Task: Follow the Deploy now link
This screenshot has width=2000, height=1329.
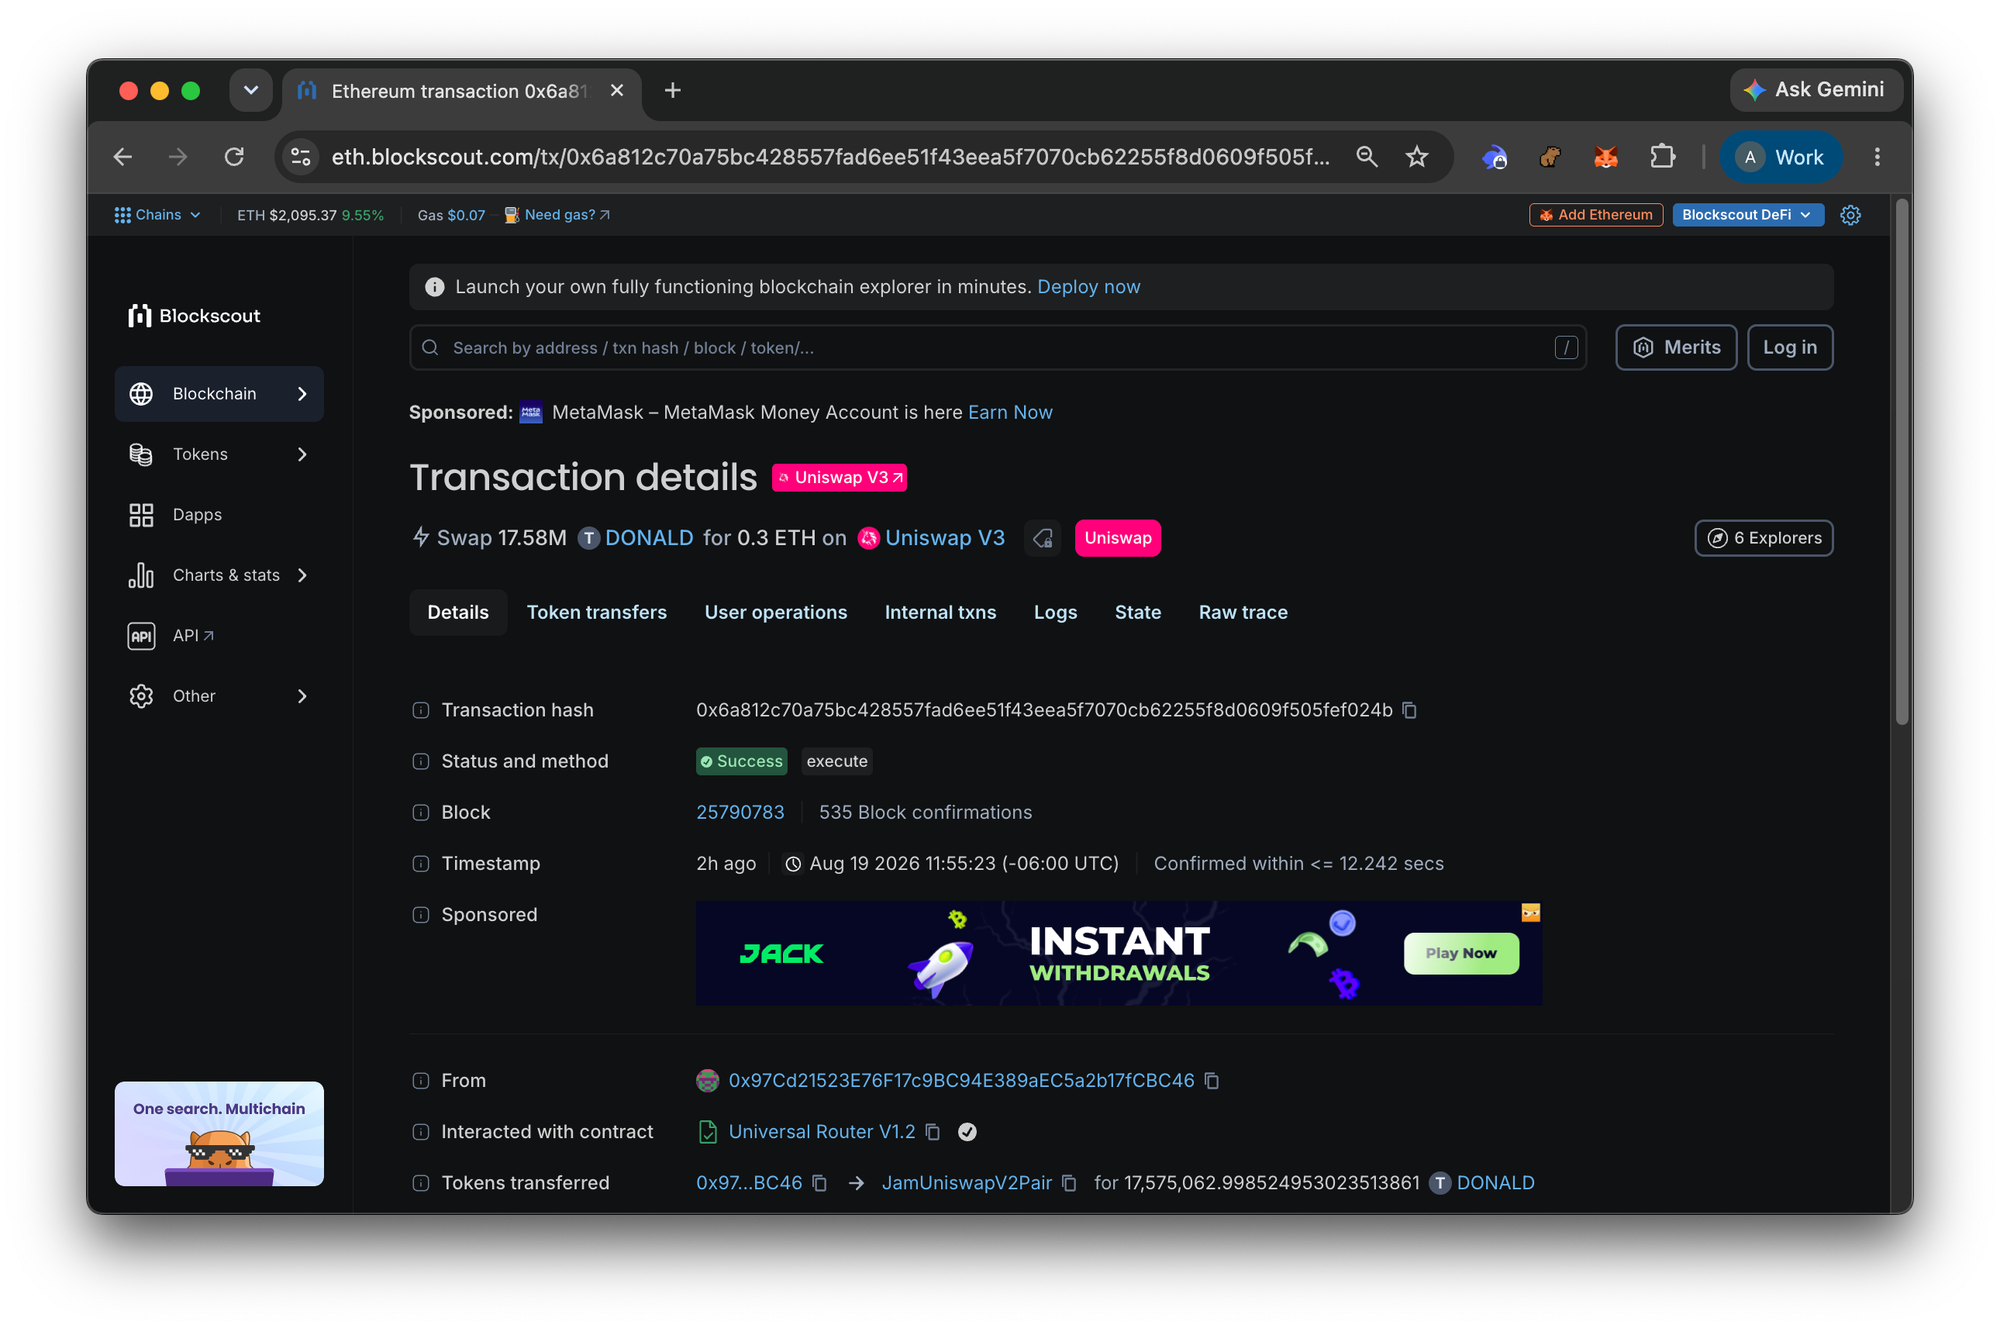Action: [1089, 287]
